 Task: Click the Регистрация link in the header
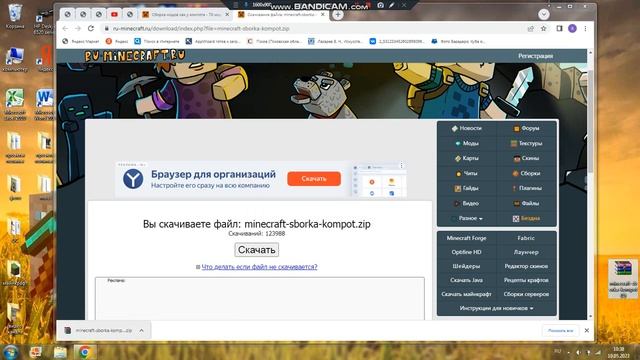pyautogui.click(x=536, y=56)
